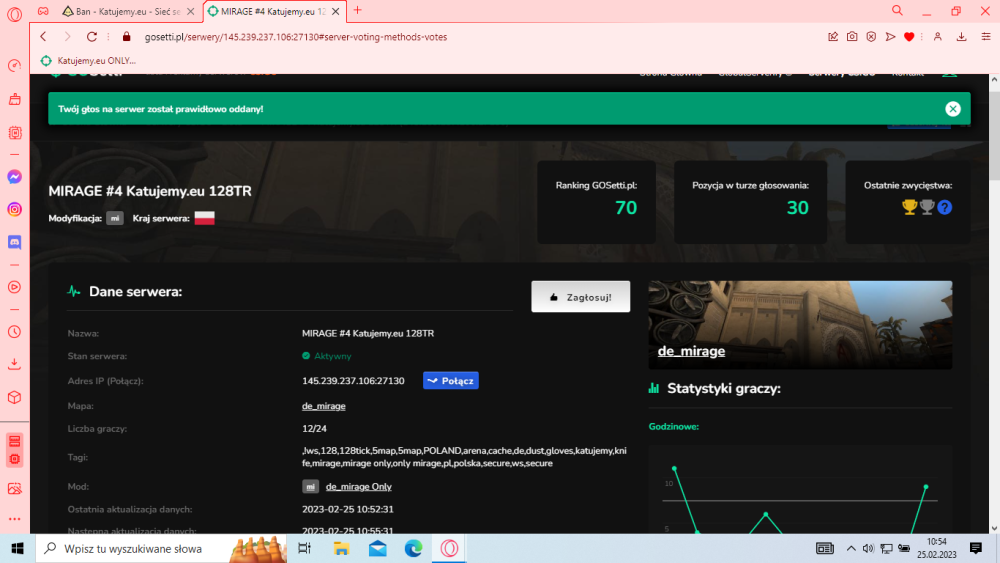Click the mi modification badge under server title
1000x563 pixels.
(x=115, y=218)
